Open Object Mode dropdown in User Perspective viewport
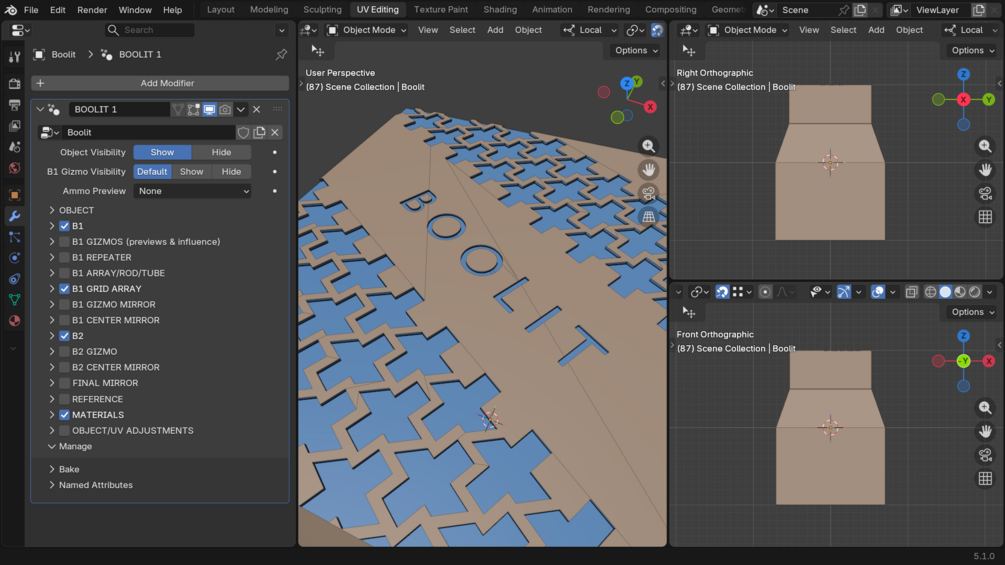This screenshot has height=565, width=1005. tap(367, 30)
